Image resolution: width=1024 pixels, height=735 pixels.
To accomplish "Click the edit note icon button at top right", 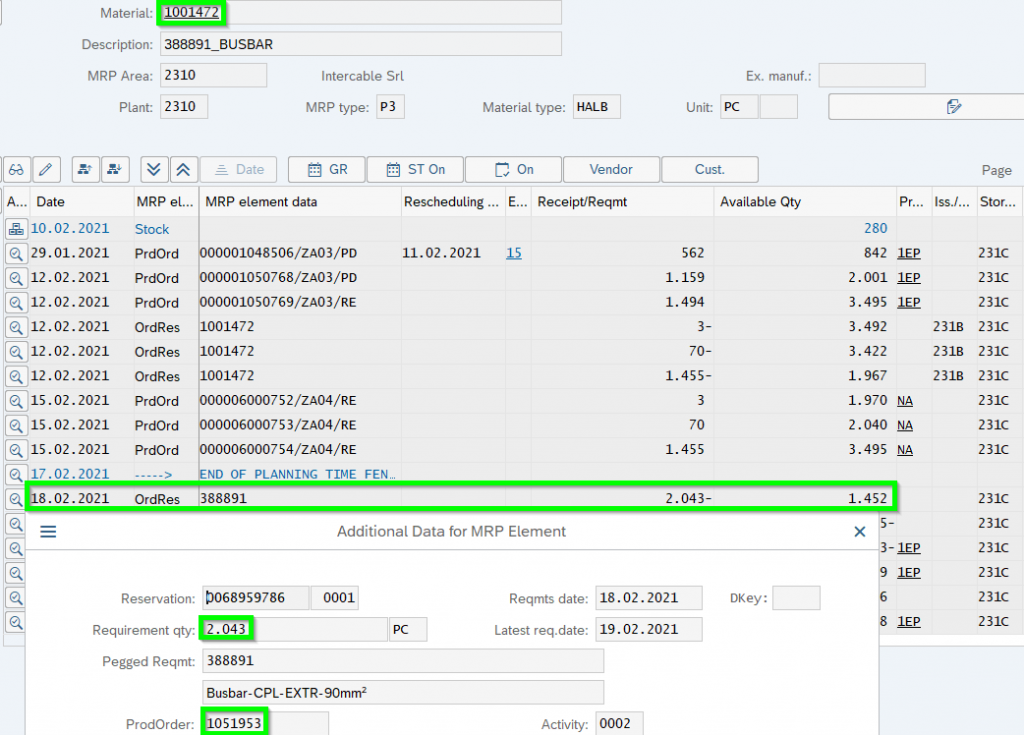I will point(925,107).
